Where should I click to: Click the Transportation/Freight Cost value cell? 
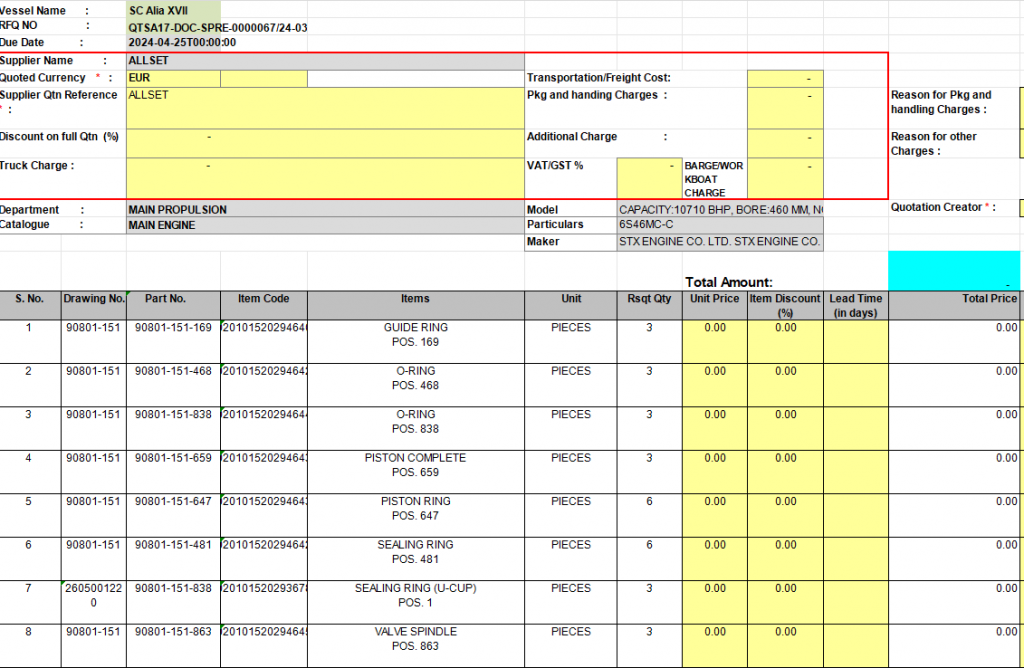point(785,78)
